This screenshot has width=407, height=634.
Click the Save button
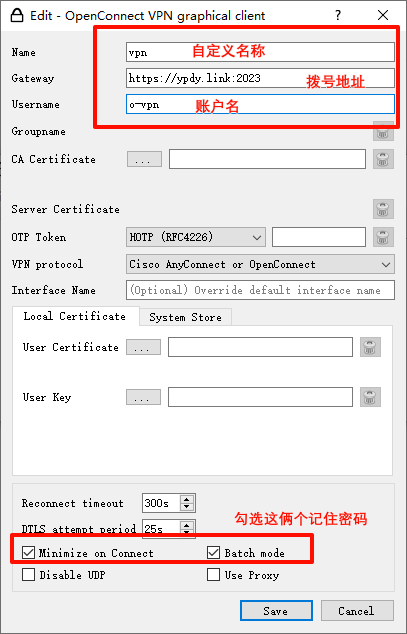276,611
